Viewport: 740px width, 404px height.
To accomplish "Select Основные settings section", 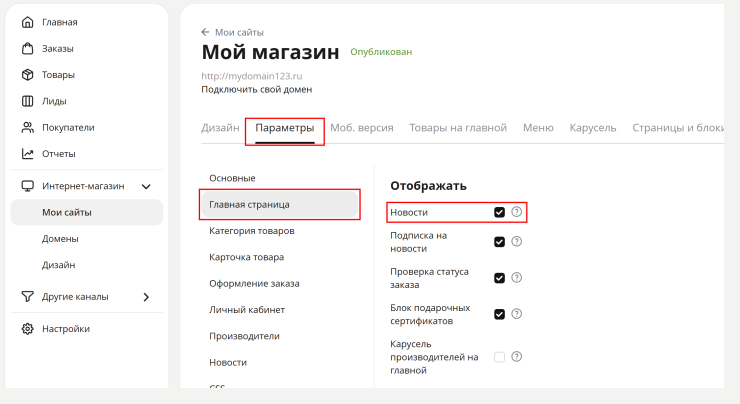I will (x=232, y=178).
